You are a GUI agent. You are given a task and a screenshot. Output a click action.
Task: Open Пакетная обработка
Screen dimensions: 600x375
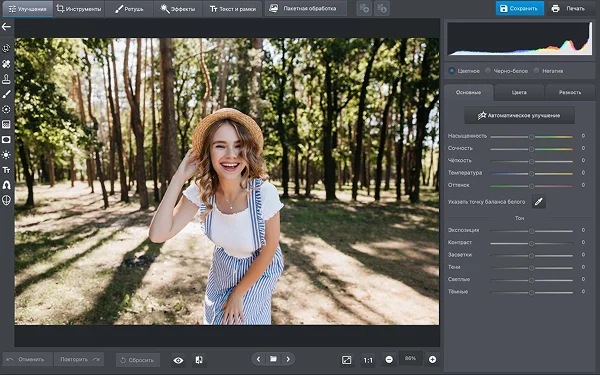coord(306,8)
